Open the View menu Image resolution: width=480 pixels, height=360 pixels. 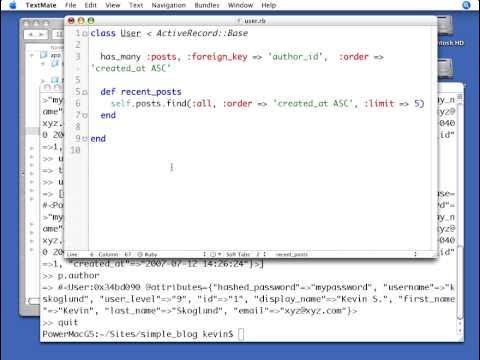click(113, 5)
